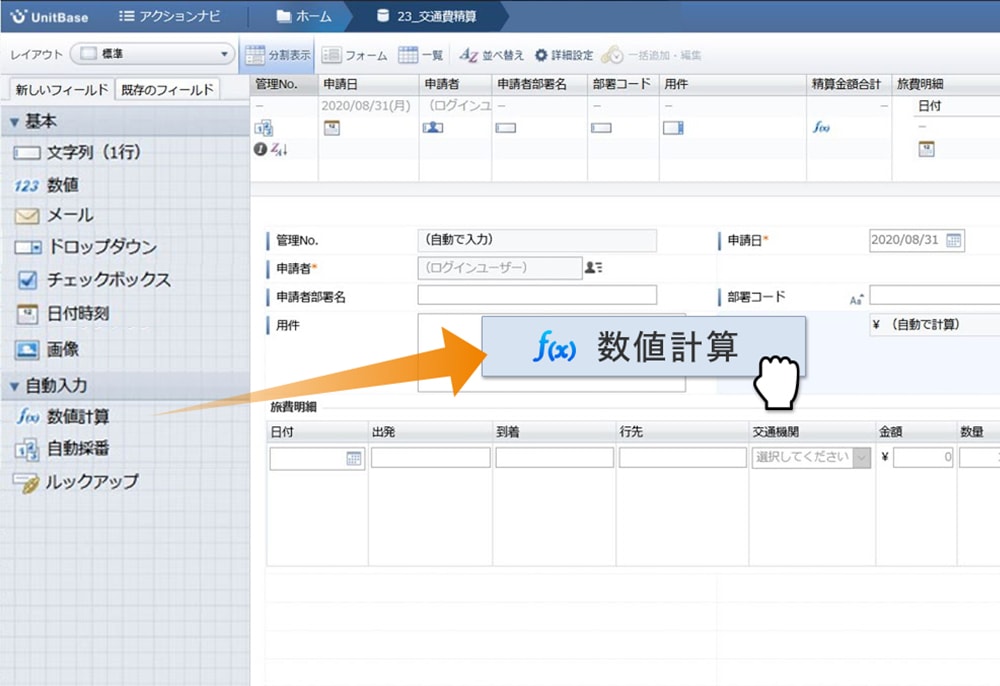Open the レイアウト 標準 dropdown
Image resolution: width=1000 pixels, height=686 pixels.
click(x=150, y=54)
